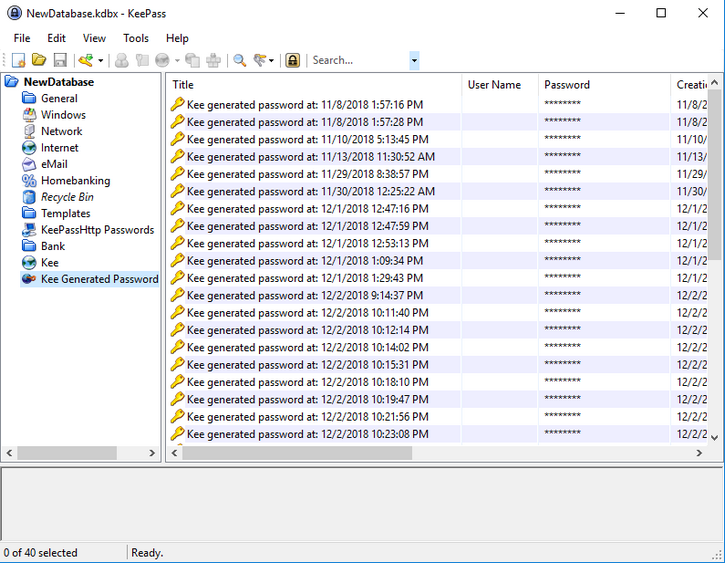Screen dimensions: 725x563
Task: Click key icon of 12/2/2018 10:23:08 PM entry
Action: click(178, 434)
